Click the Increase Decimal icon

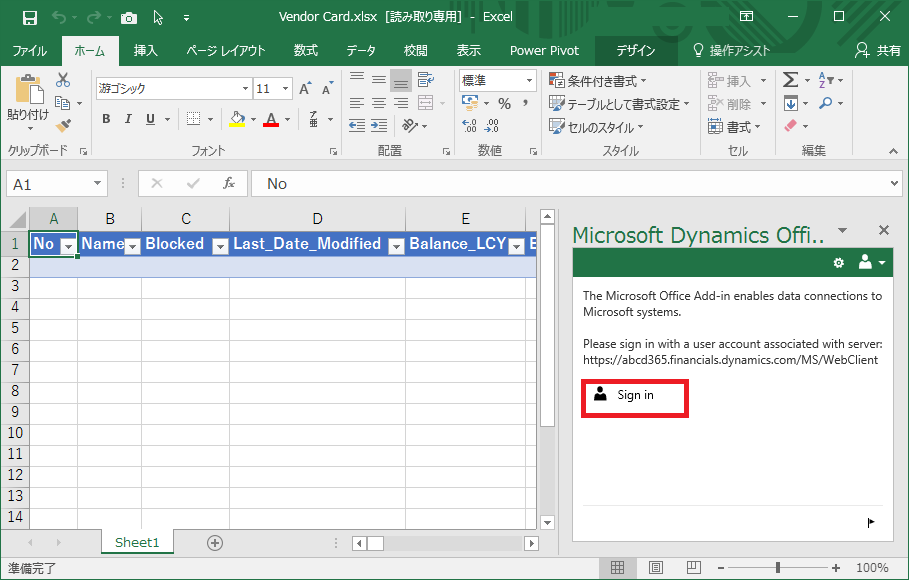[x=470, y=125]
